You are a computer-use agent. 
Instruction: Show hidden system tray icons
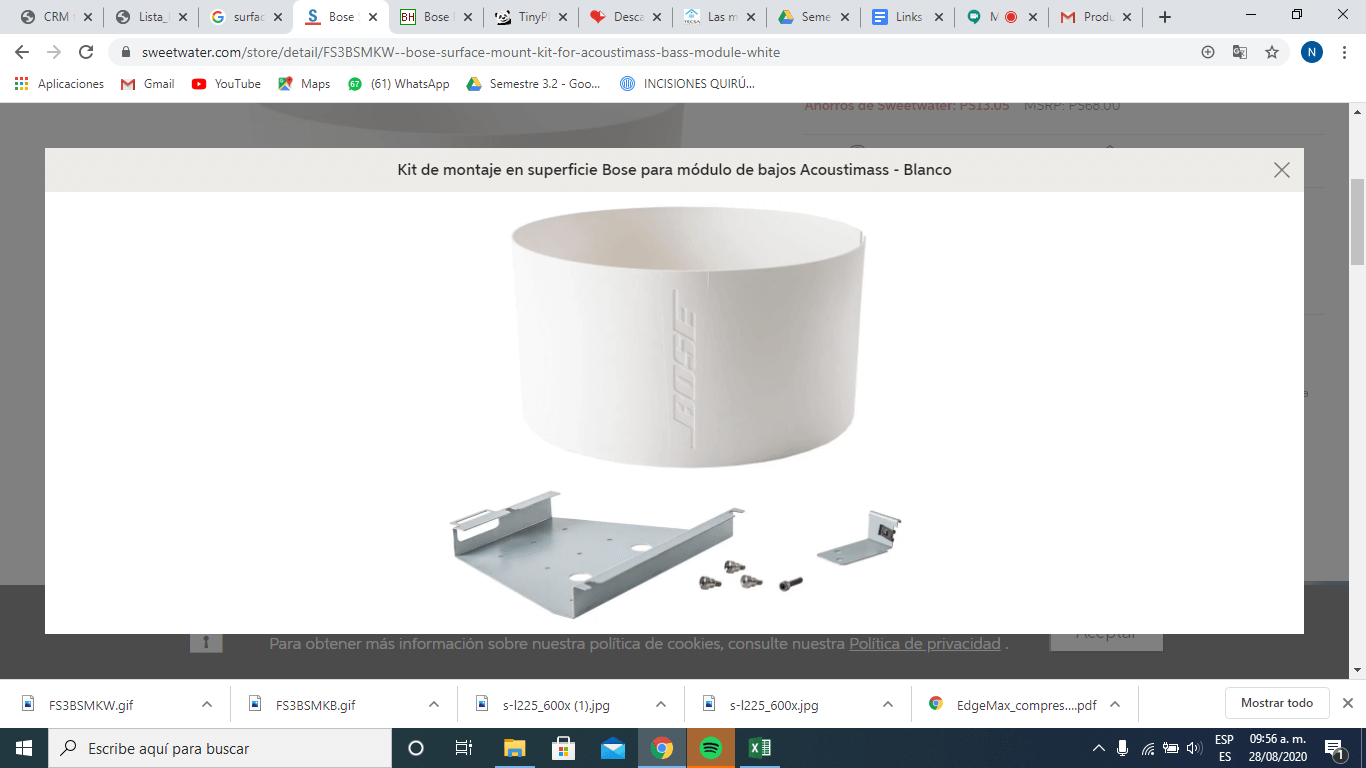pyautogui.click(x=1098, y=748)
